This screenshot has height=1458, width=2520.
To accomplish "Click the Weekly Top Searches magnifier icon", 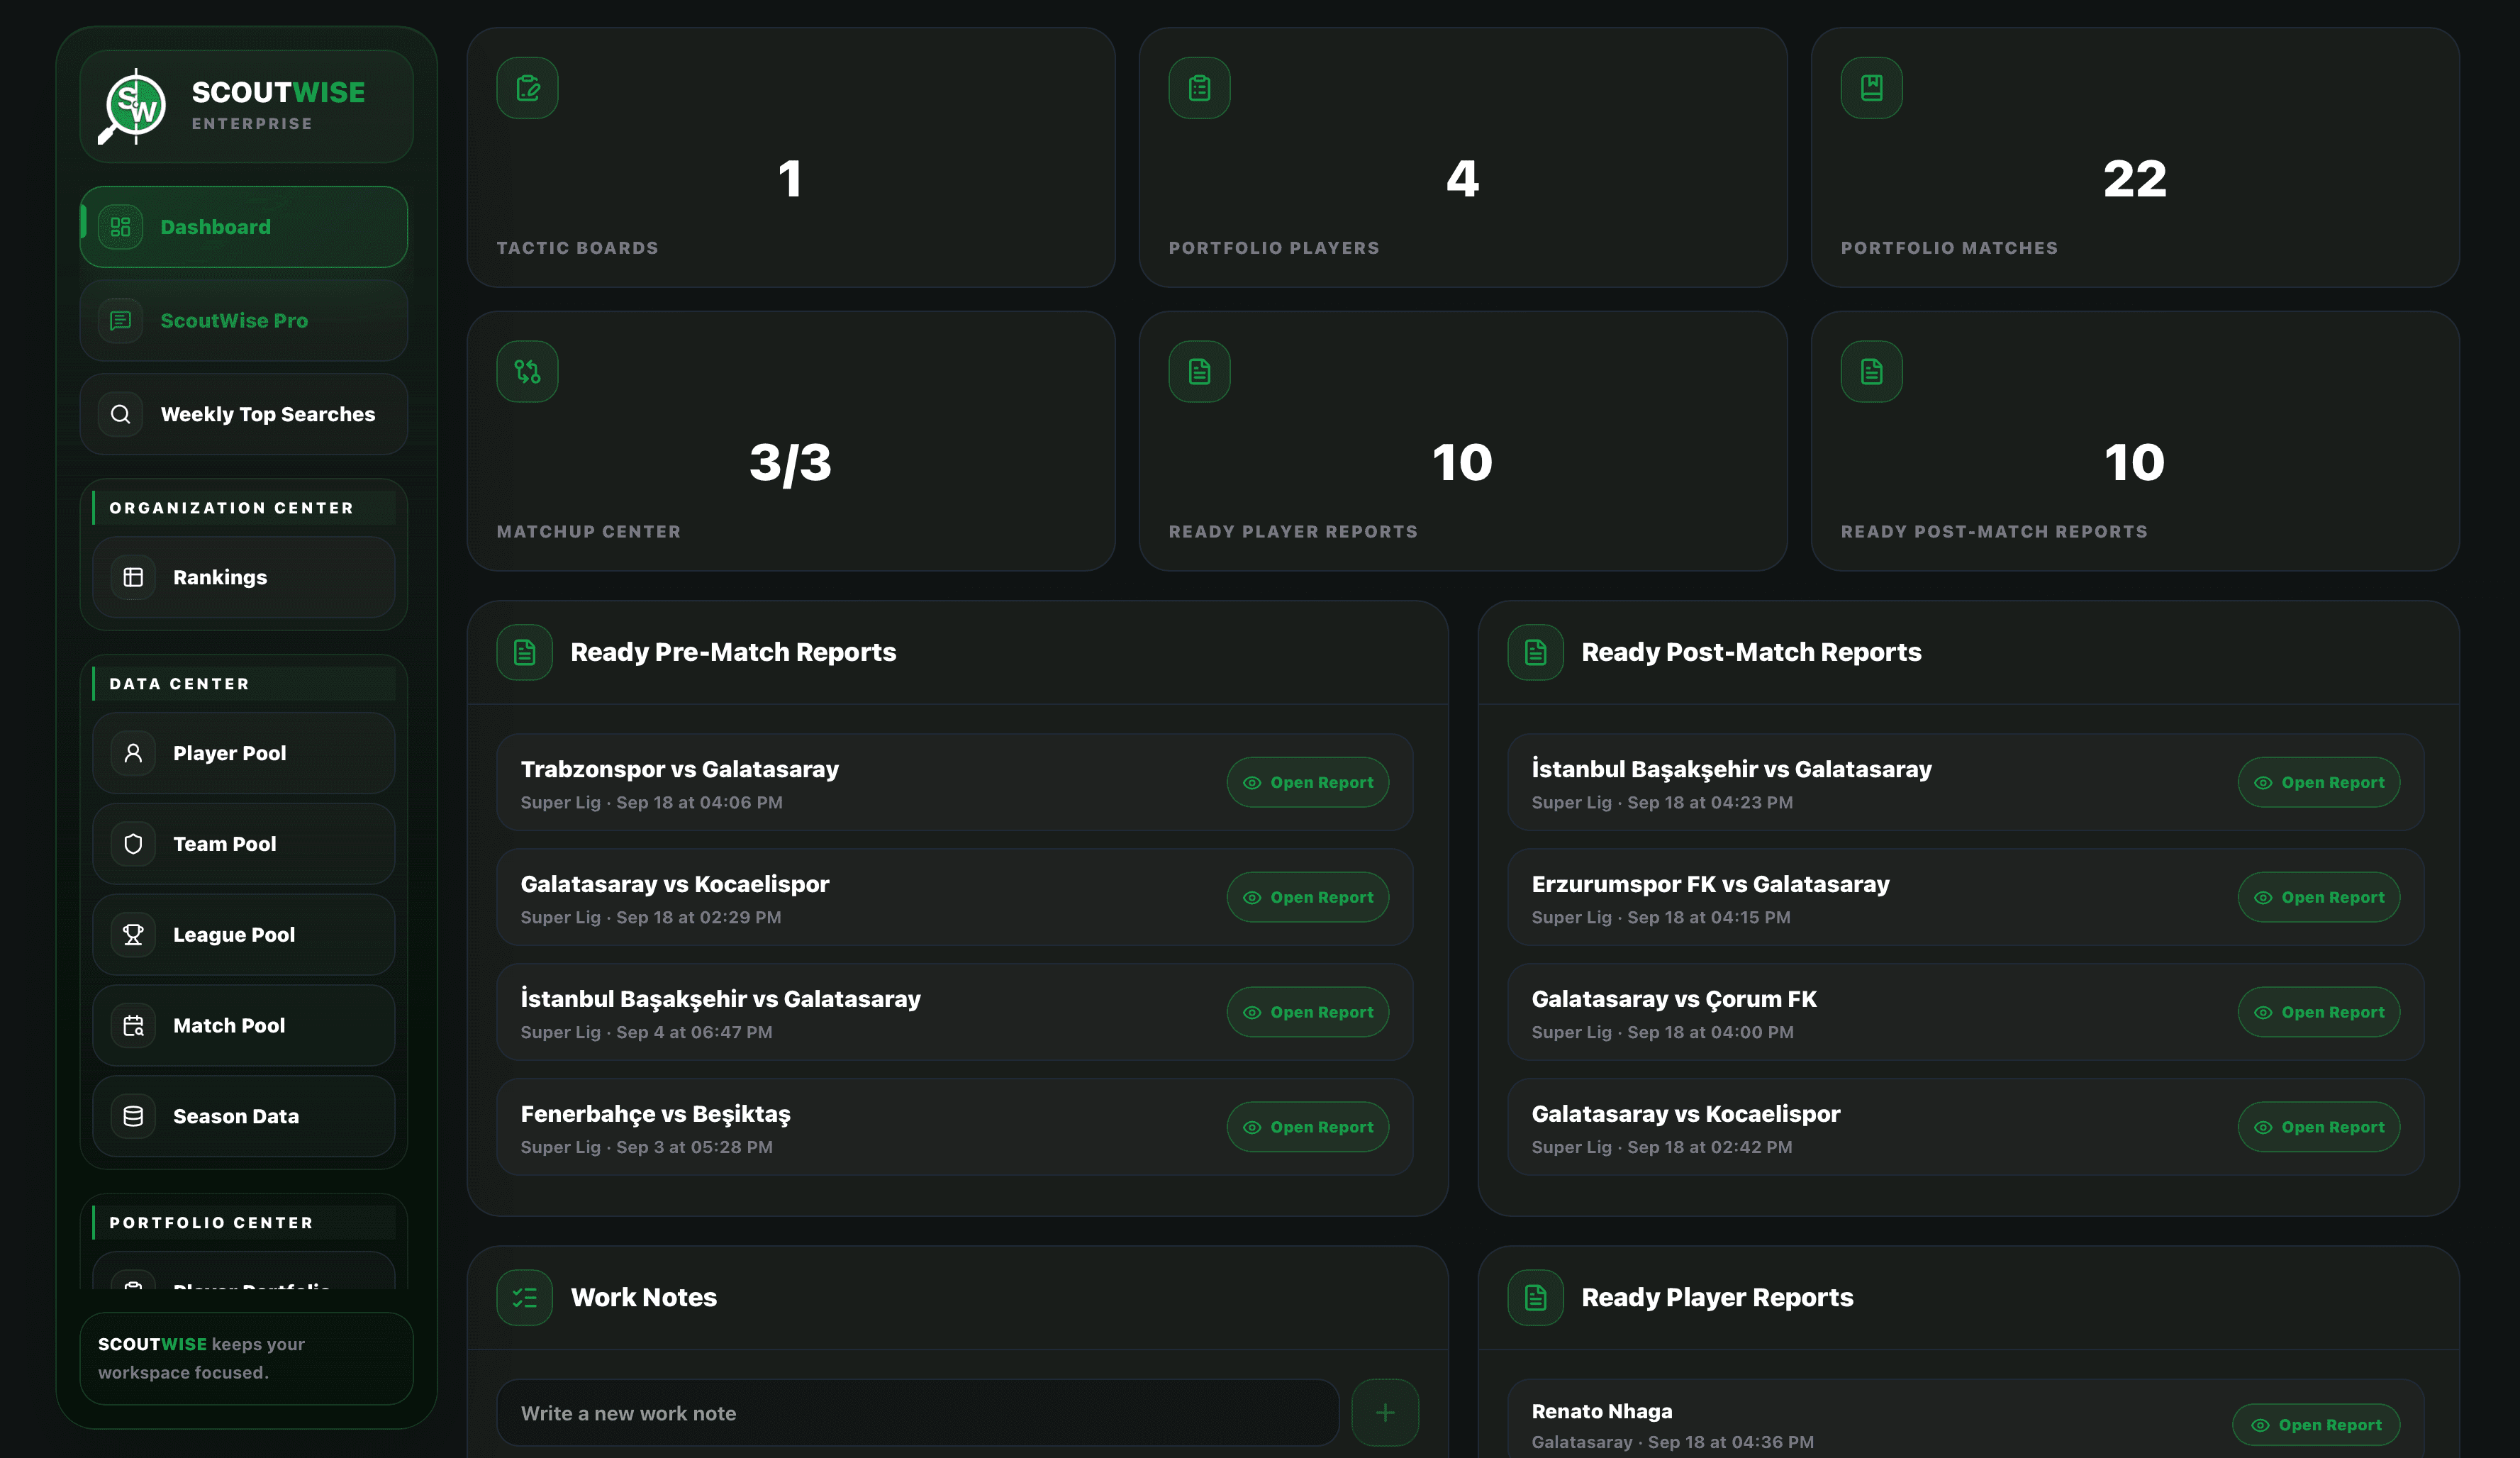I will coord(121,414).
